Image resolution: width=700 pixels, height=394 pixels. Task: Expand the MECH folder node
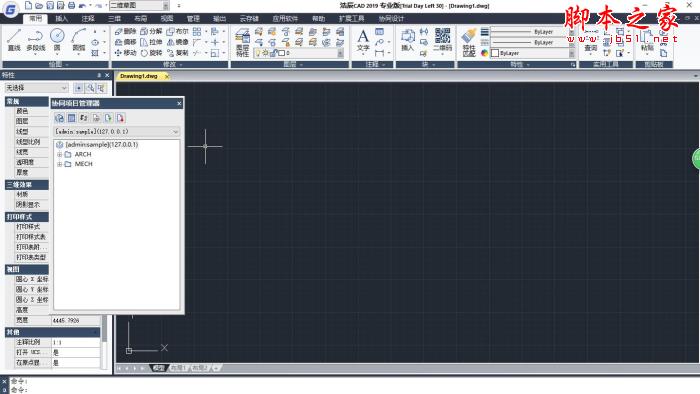(59, 164)
